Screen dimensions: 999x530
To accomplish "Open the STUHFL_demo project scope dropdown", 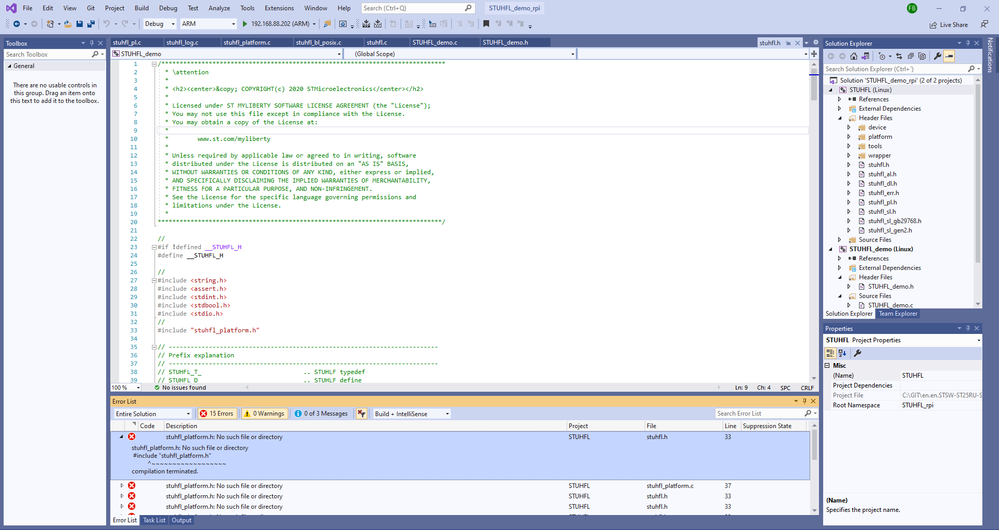I will pos(227,54).
